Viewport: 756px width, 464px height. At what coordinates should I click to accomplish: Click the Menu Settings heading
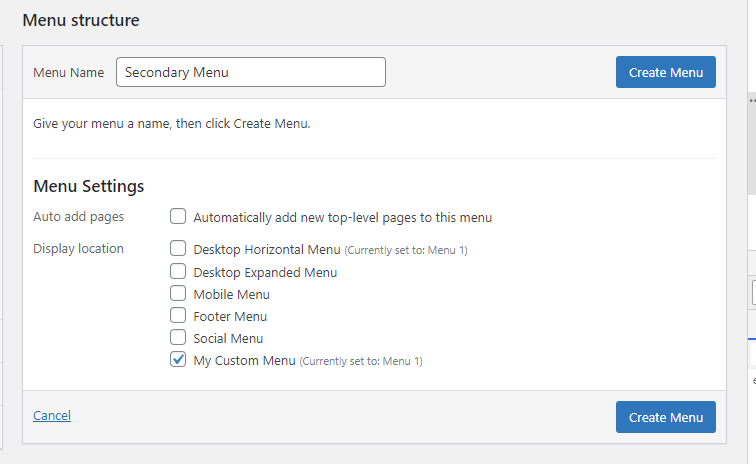pyautogui.click(x=89, y=186)
